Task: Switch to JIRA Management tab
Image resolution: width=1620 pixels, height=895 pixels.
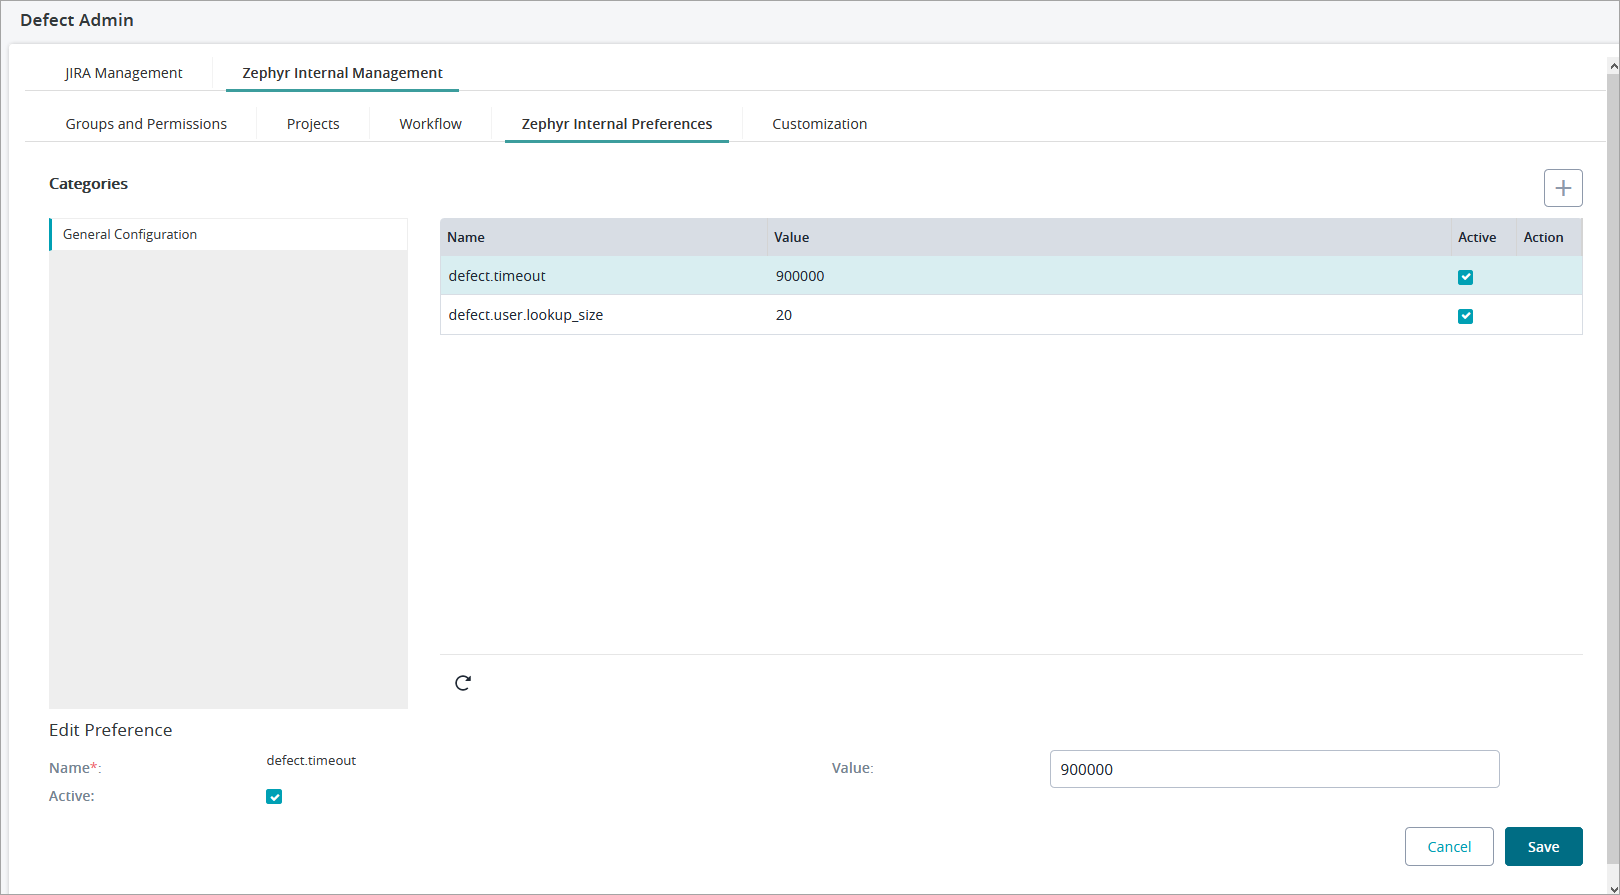Action: (x=124, y=73)
